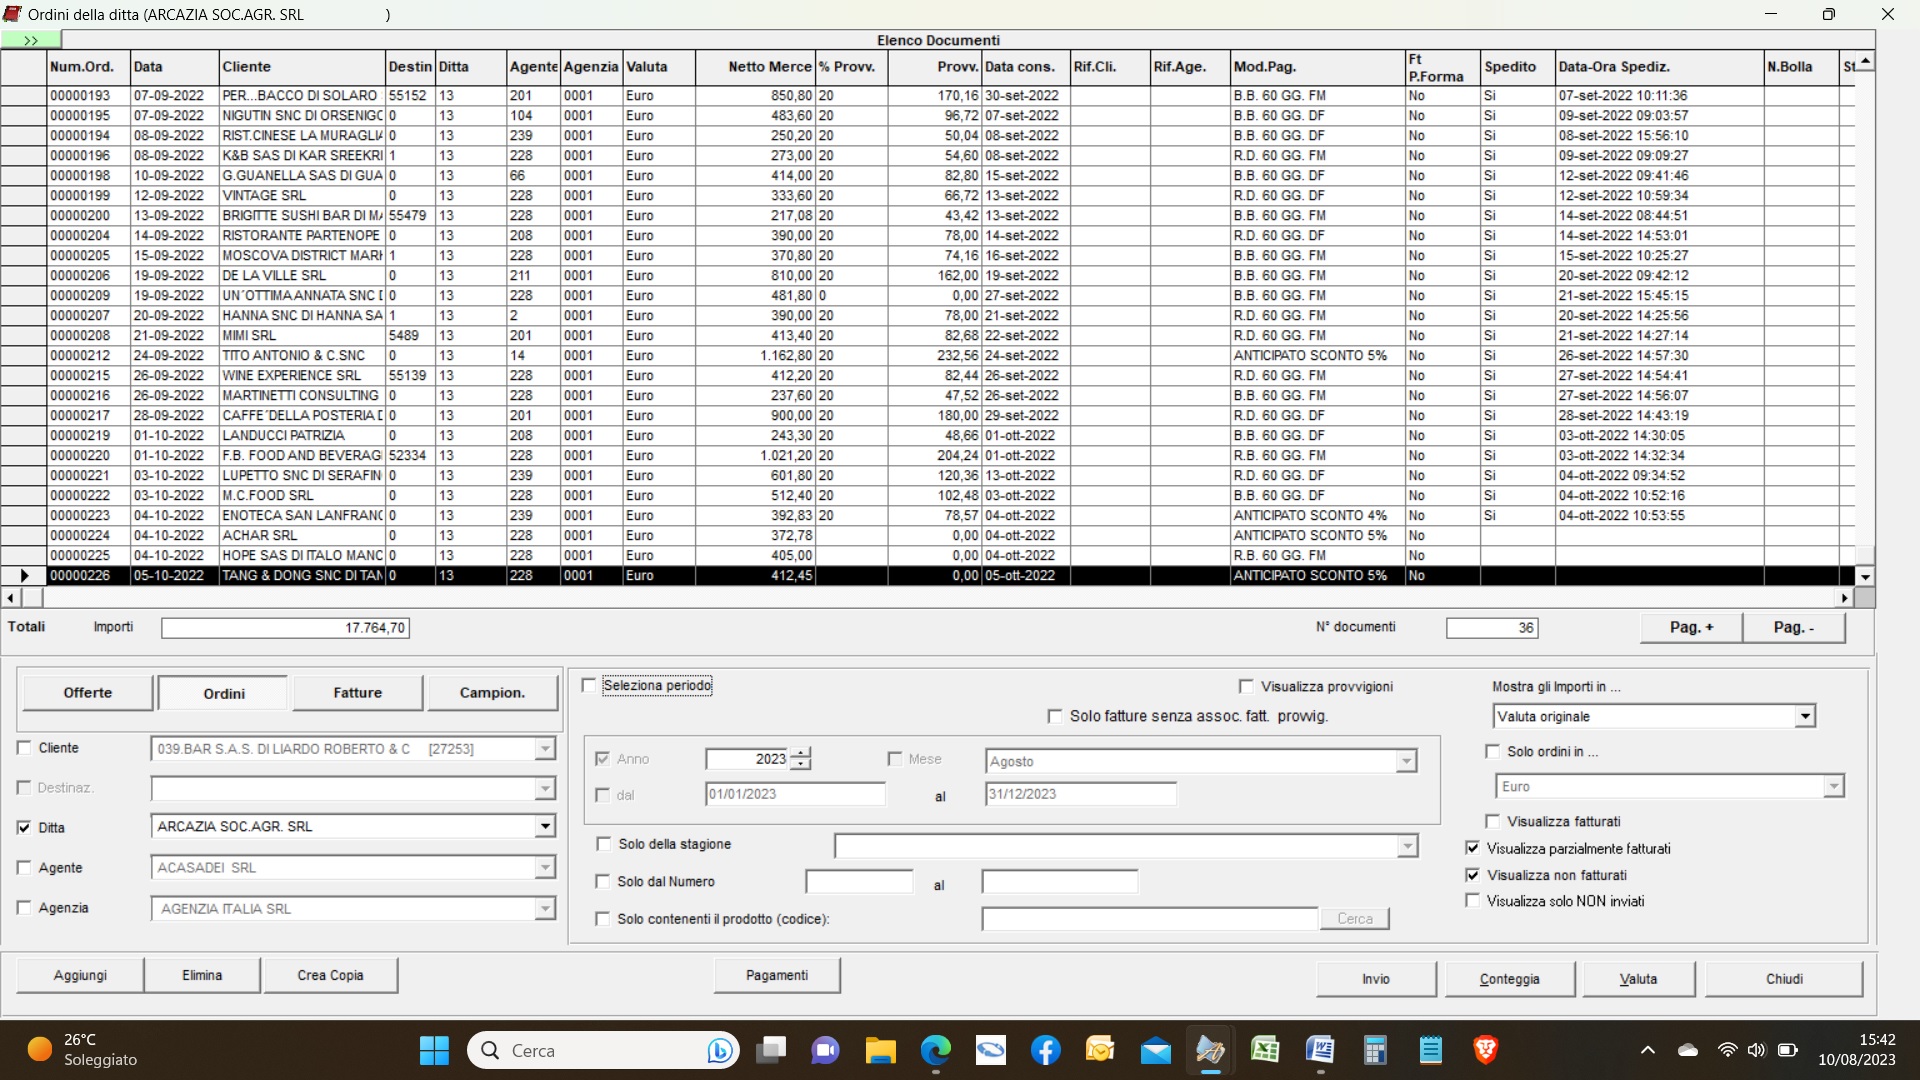This screenshot has width=1920, height=1080.
Task: Open the weather widget showing 26°C
Action: (82, 1050)
